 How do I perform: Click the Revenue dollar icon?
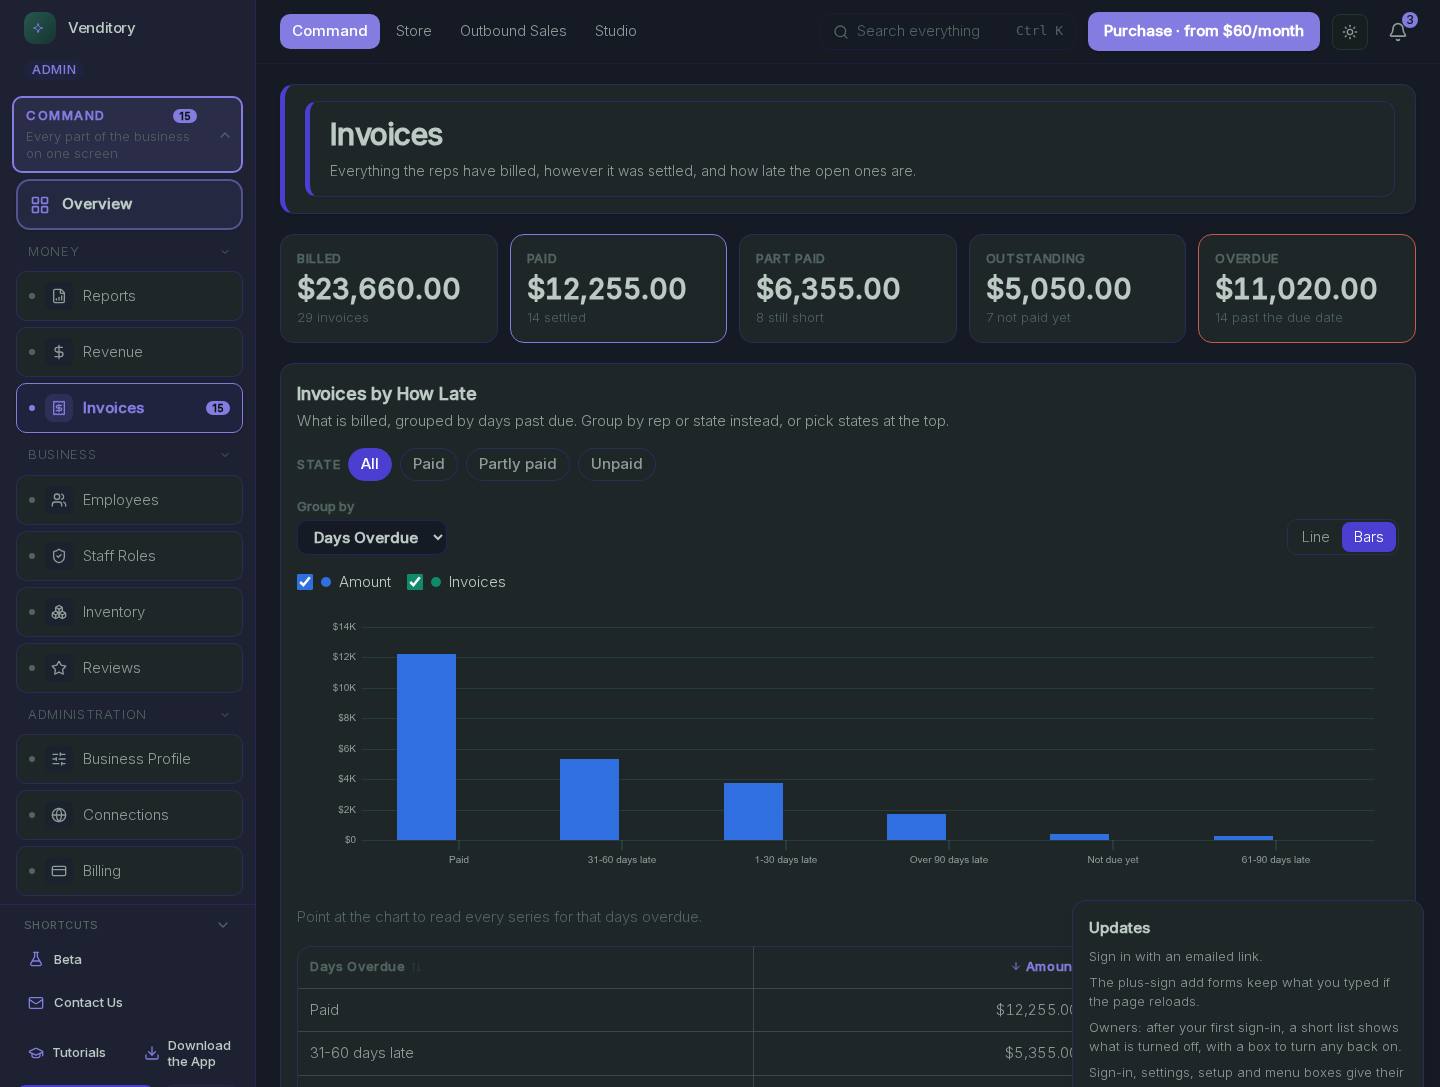point(59,352)
